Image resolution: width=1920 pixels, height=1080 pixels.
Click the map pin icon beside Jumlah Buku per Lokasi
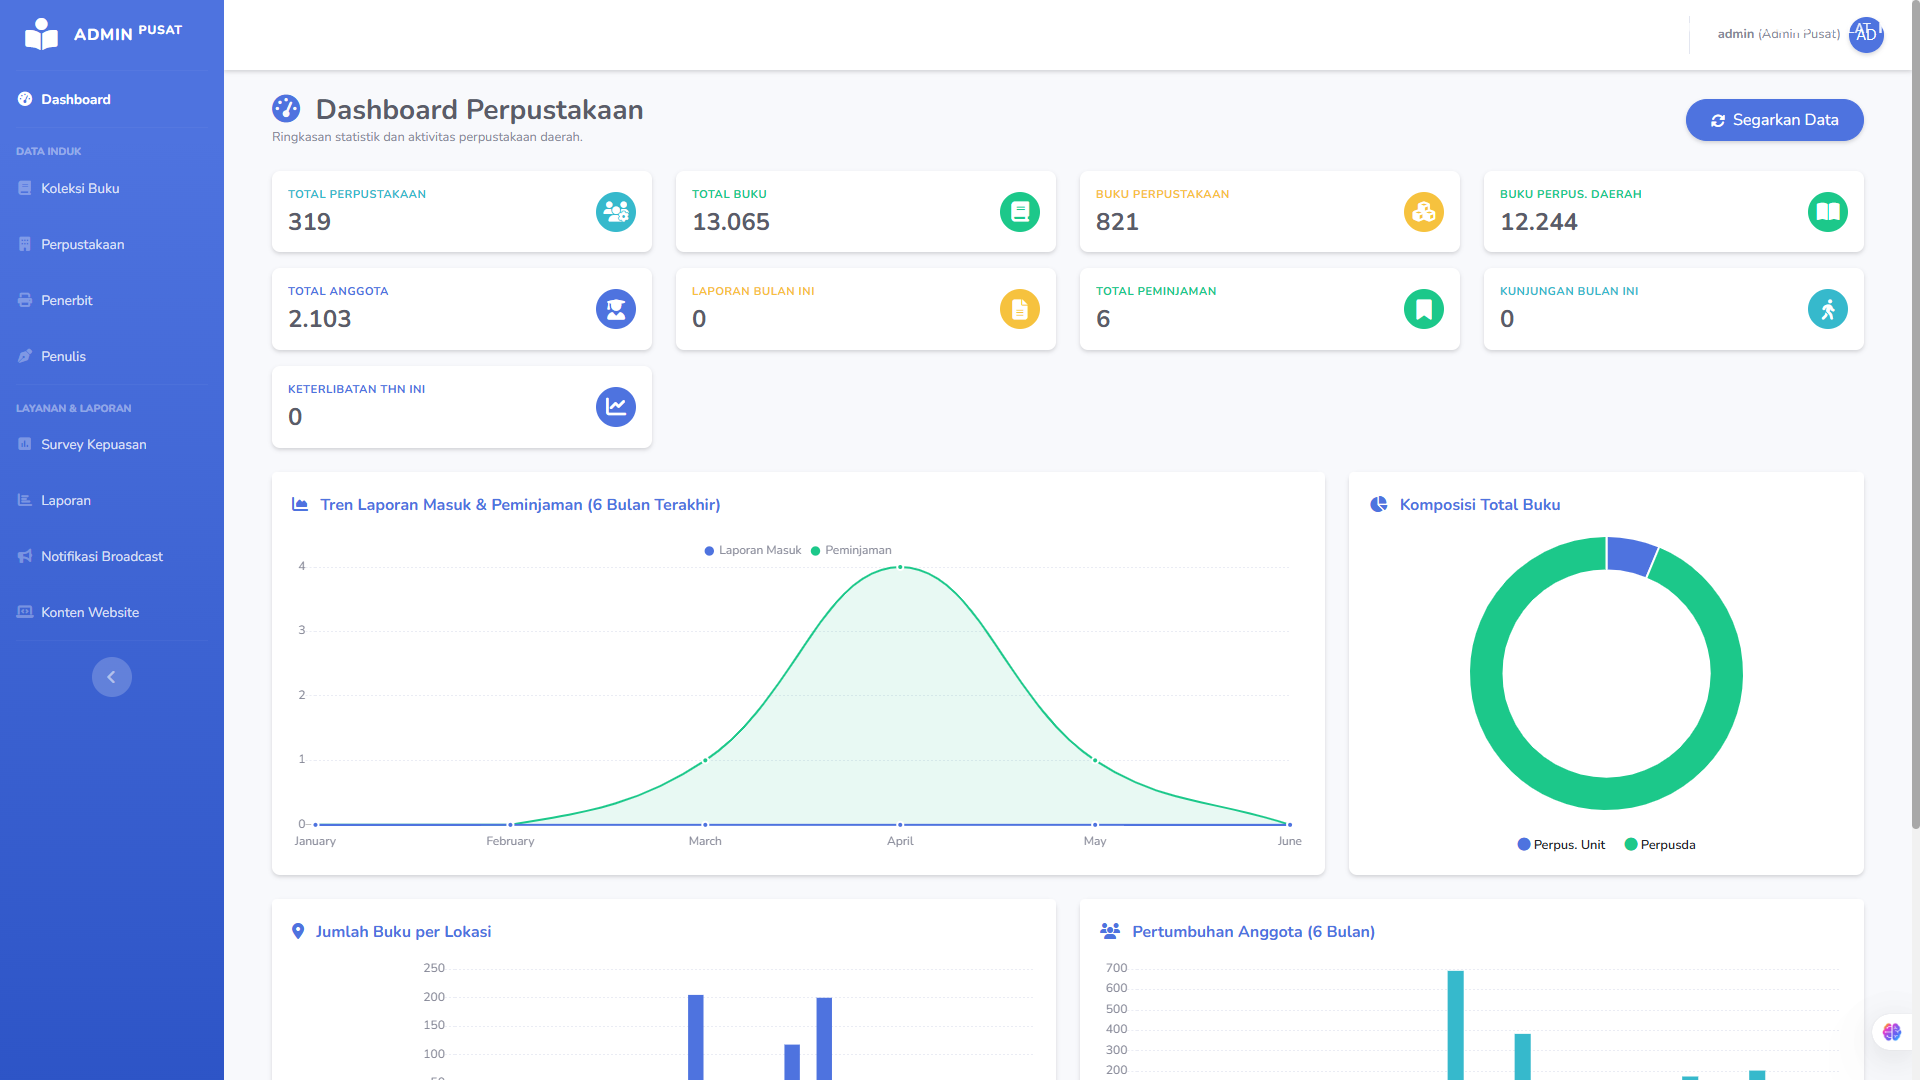(x=298, y=931)
